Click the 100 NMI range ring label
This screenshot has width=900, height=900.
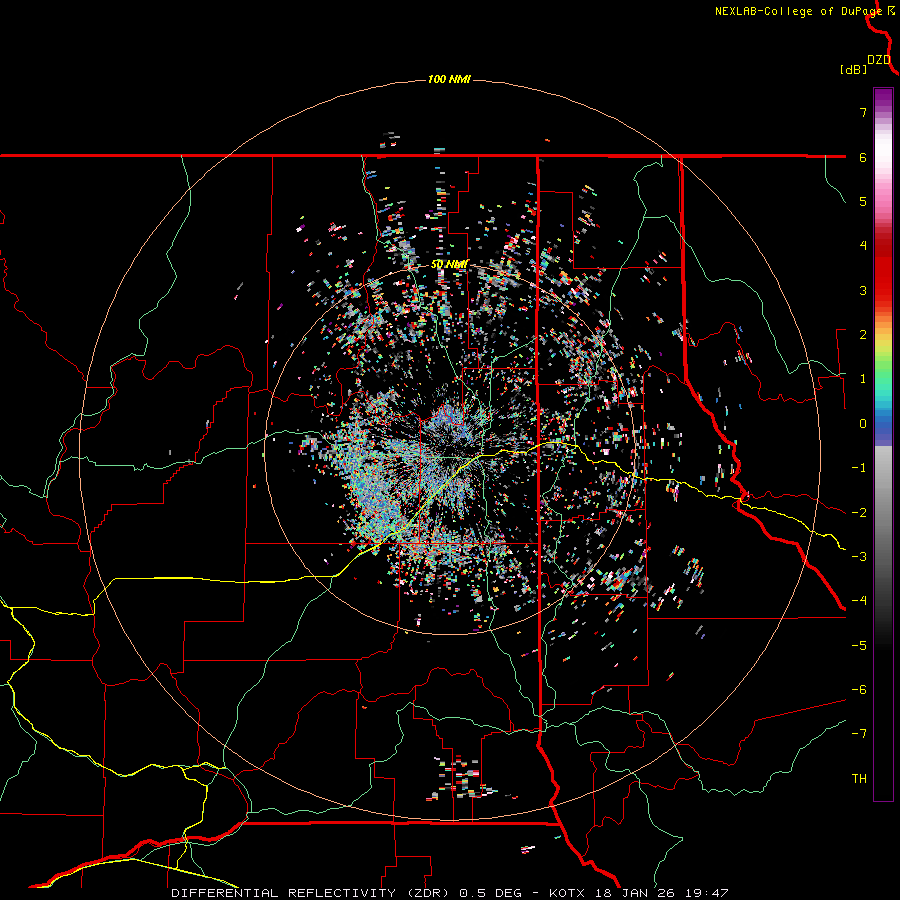pyautogui.click(x=449, y=79)
